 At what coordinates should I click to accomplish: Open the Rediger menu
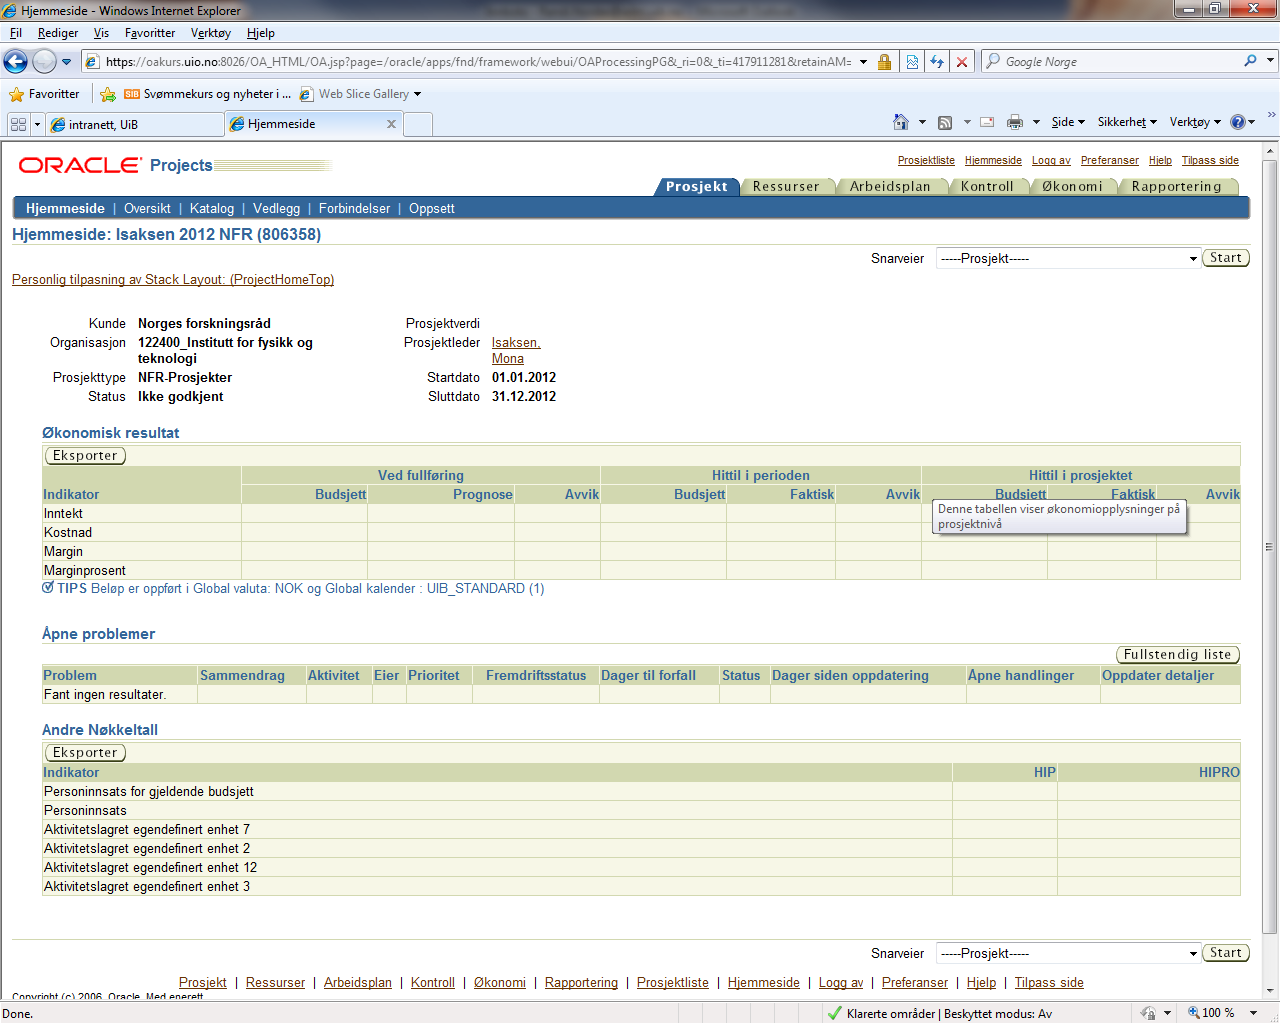tap(58, 33)
